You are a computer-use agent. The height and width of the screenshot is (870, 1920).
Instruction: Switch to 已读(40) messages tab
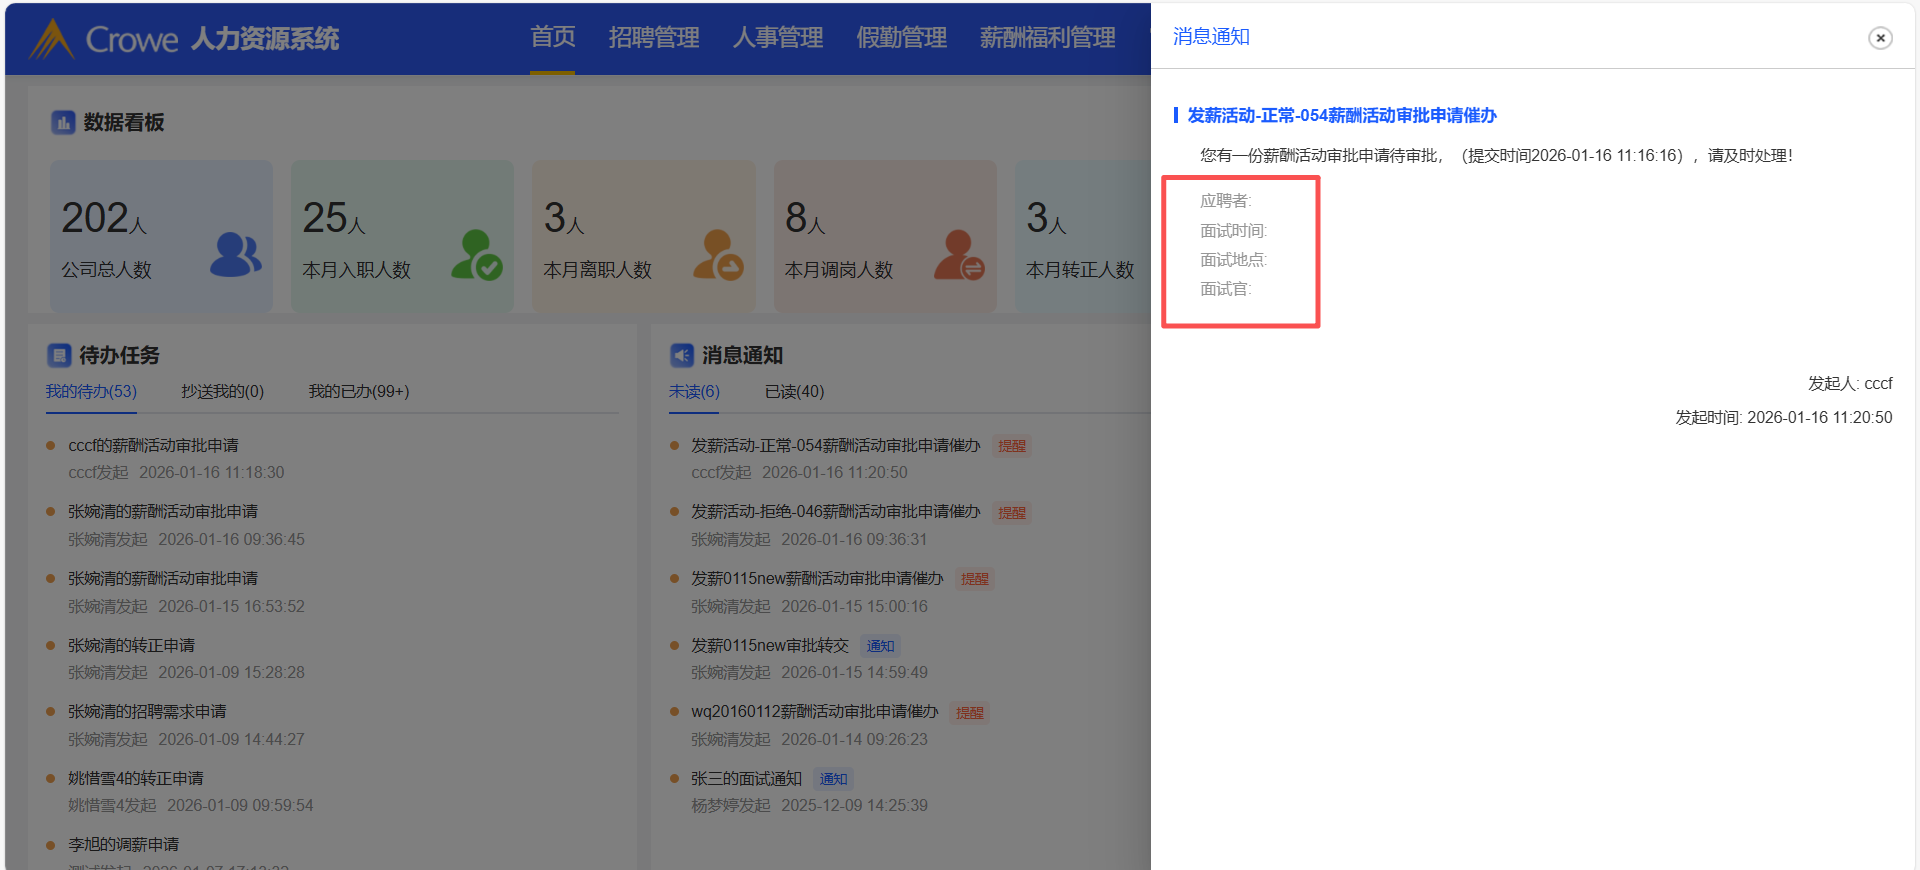click(795, 392)
